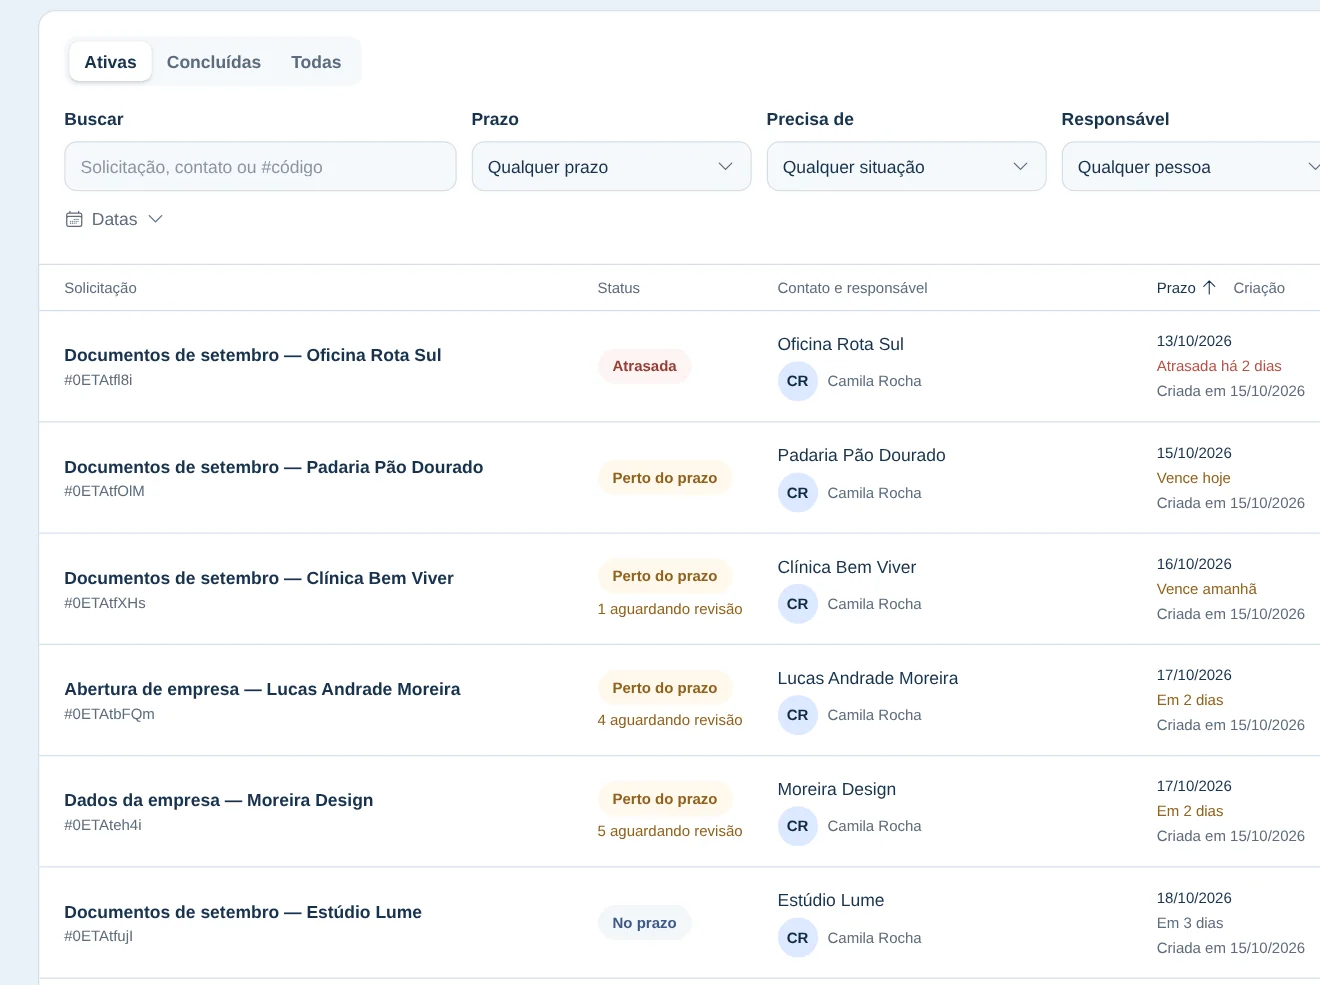1320x985 pixels.
Task: Open Documentos de setembro — Clínica Bem Viver
Action: pos(259,578)
